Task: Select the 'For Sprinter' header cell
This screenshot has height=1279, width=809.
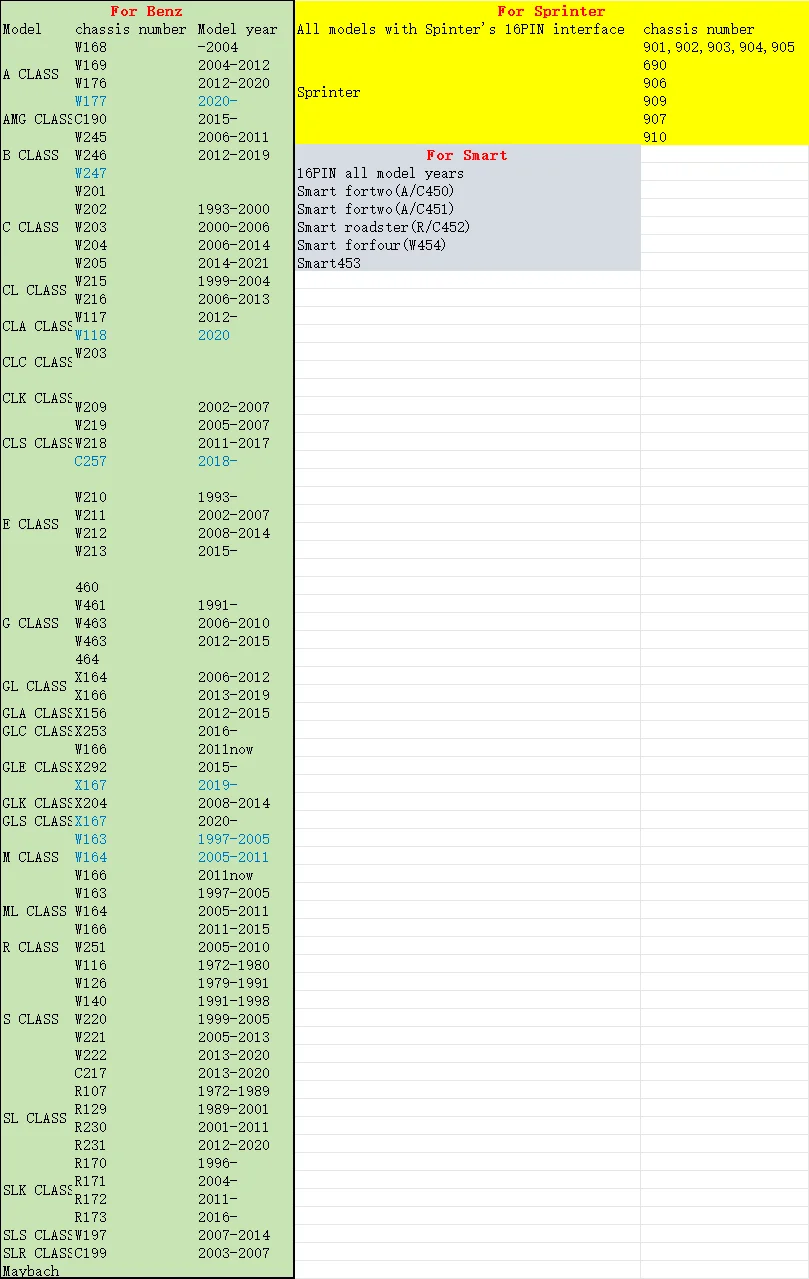Action: point(551,11)
